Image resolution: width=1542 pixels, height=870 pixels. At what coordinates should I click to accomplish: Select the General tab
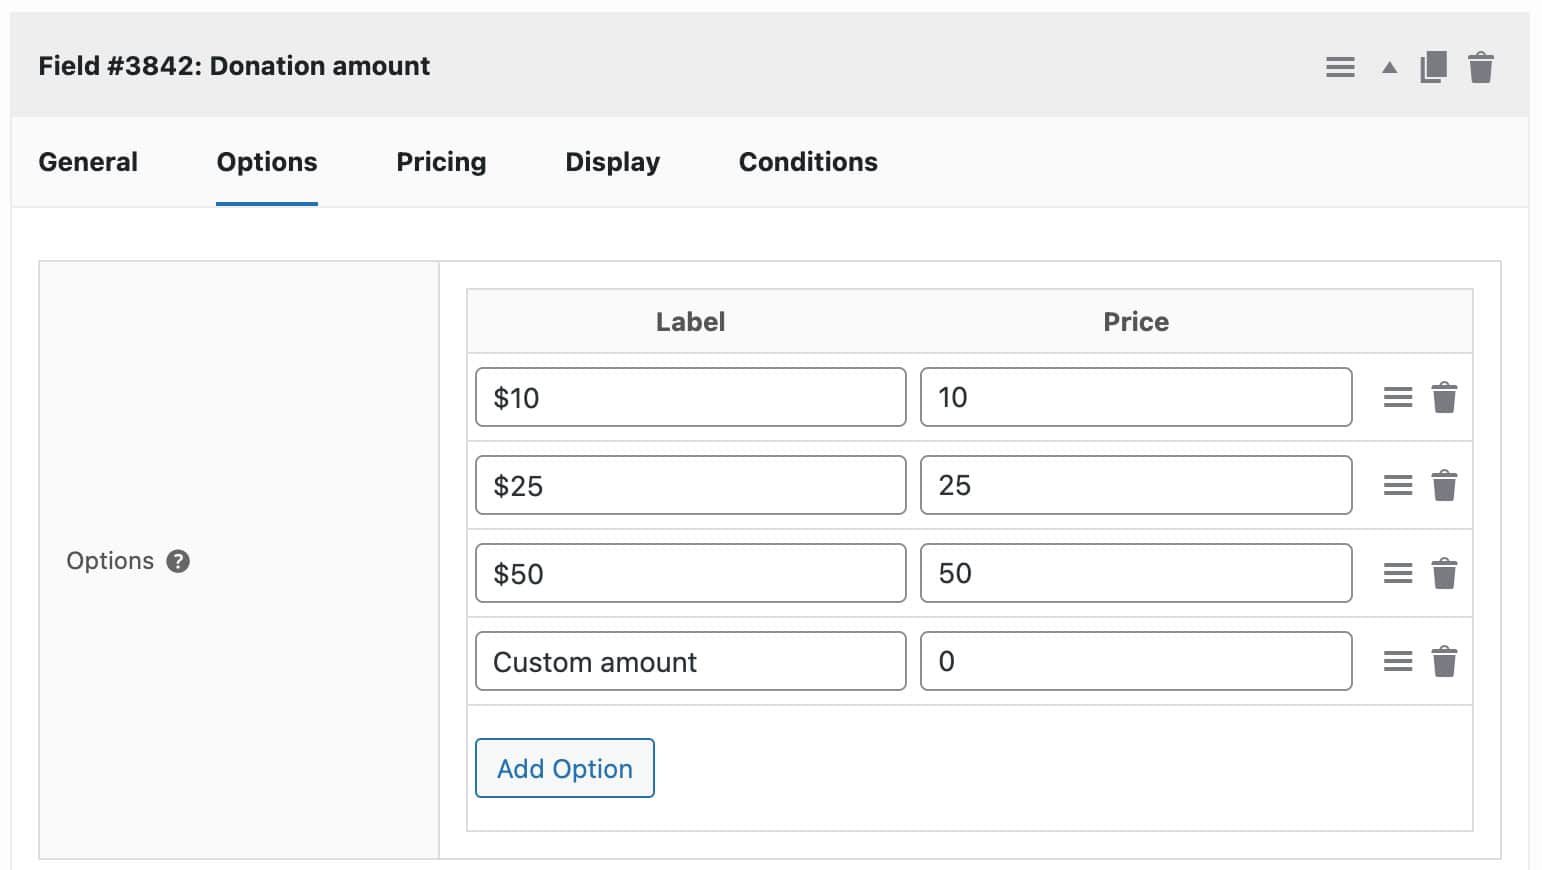(88, 162)
